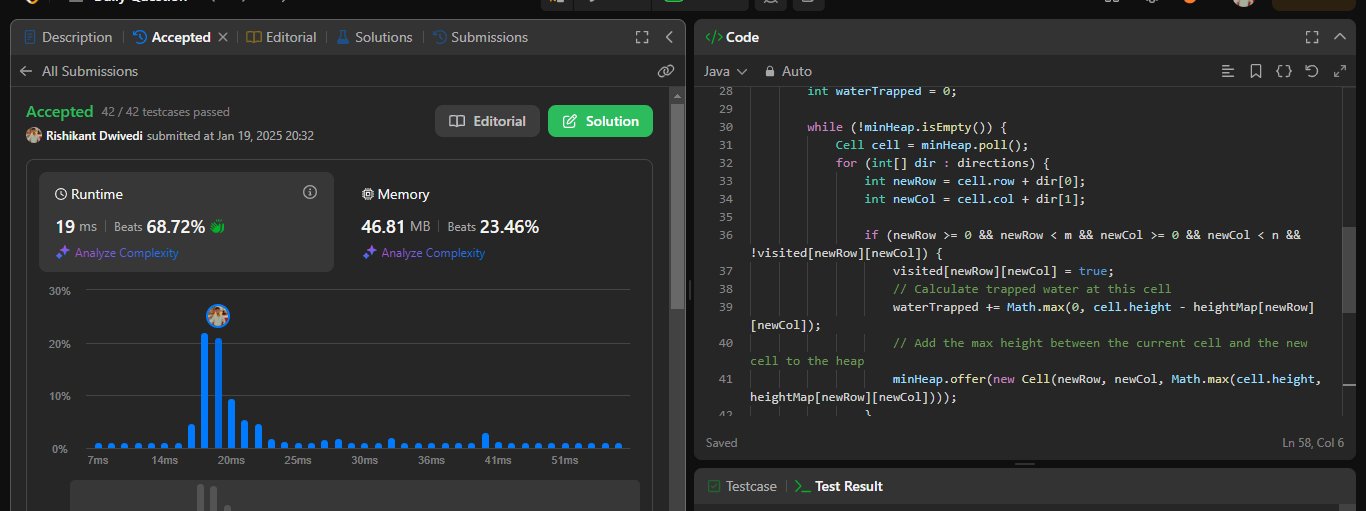Toggle the Auto lock setting
Image resolution: width=1366 pixels, height=511 pixels.
[788, 71]
